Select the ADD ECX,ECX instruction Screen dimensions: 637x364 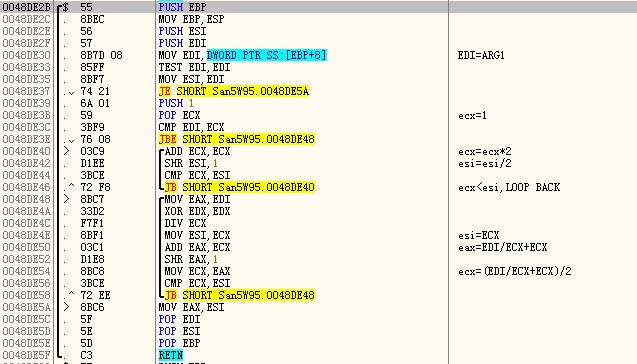197,152
